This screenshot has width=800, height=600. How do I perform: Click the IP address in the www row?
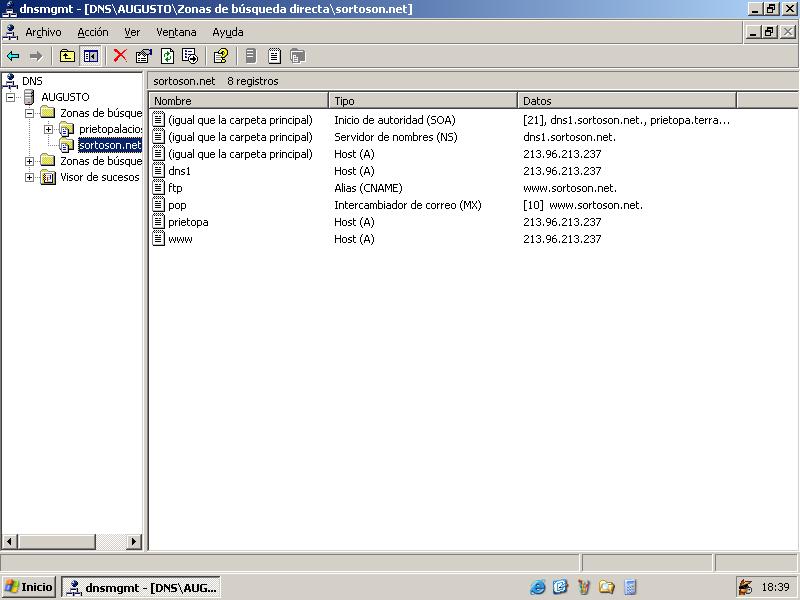click(x=562, y=239)
